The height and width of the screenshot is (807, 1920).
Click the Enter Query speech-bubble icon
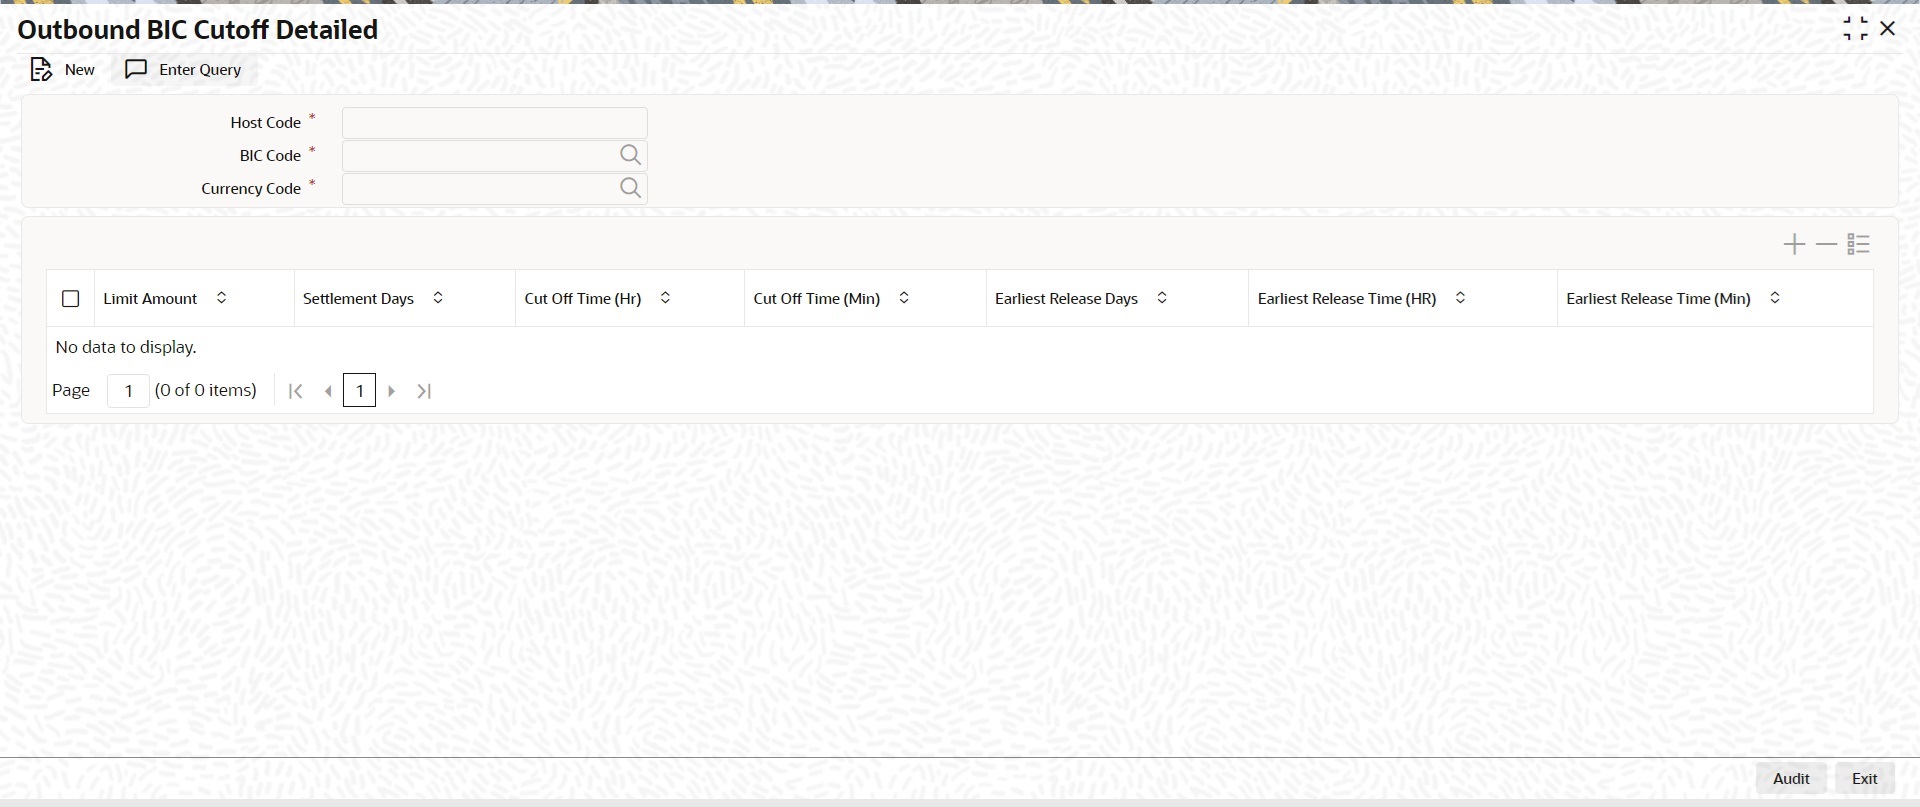(136, 69)
